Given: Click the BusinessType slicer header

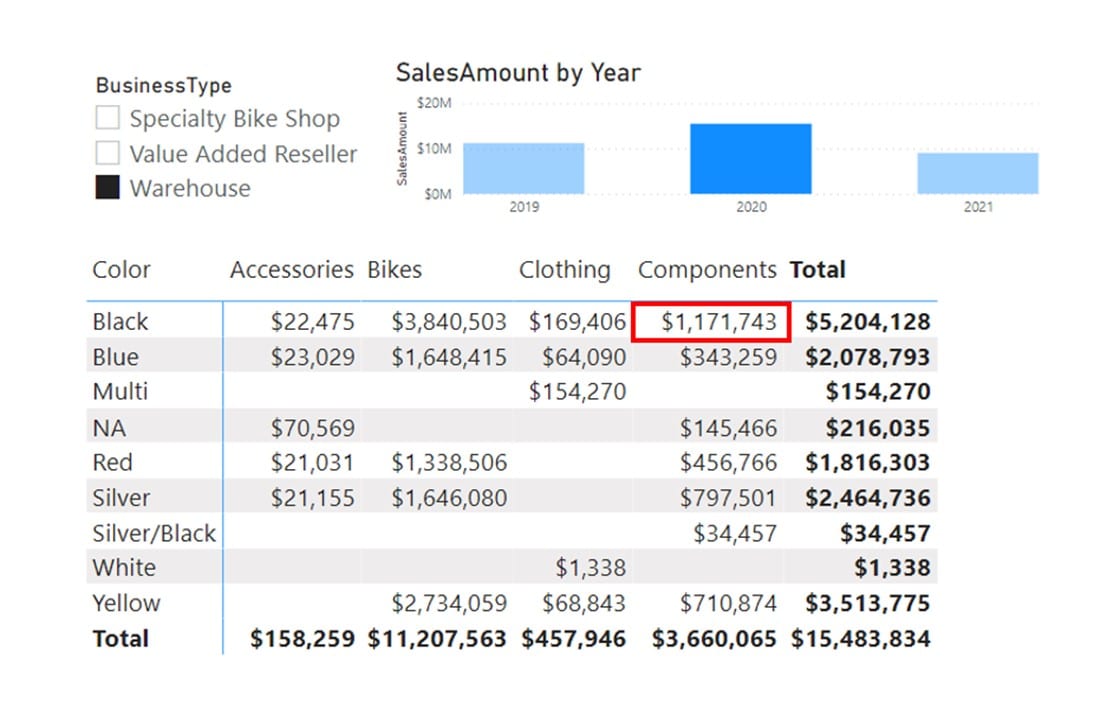Looking at the screenshot, I should click(x=164, y=85).
